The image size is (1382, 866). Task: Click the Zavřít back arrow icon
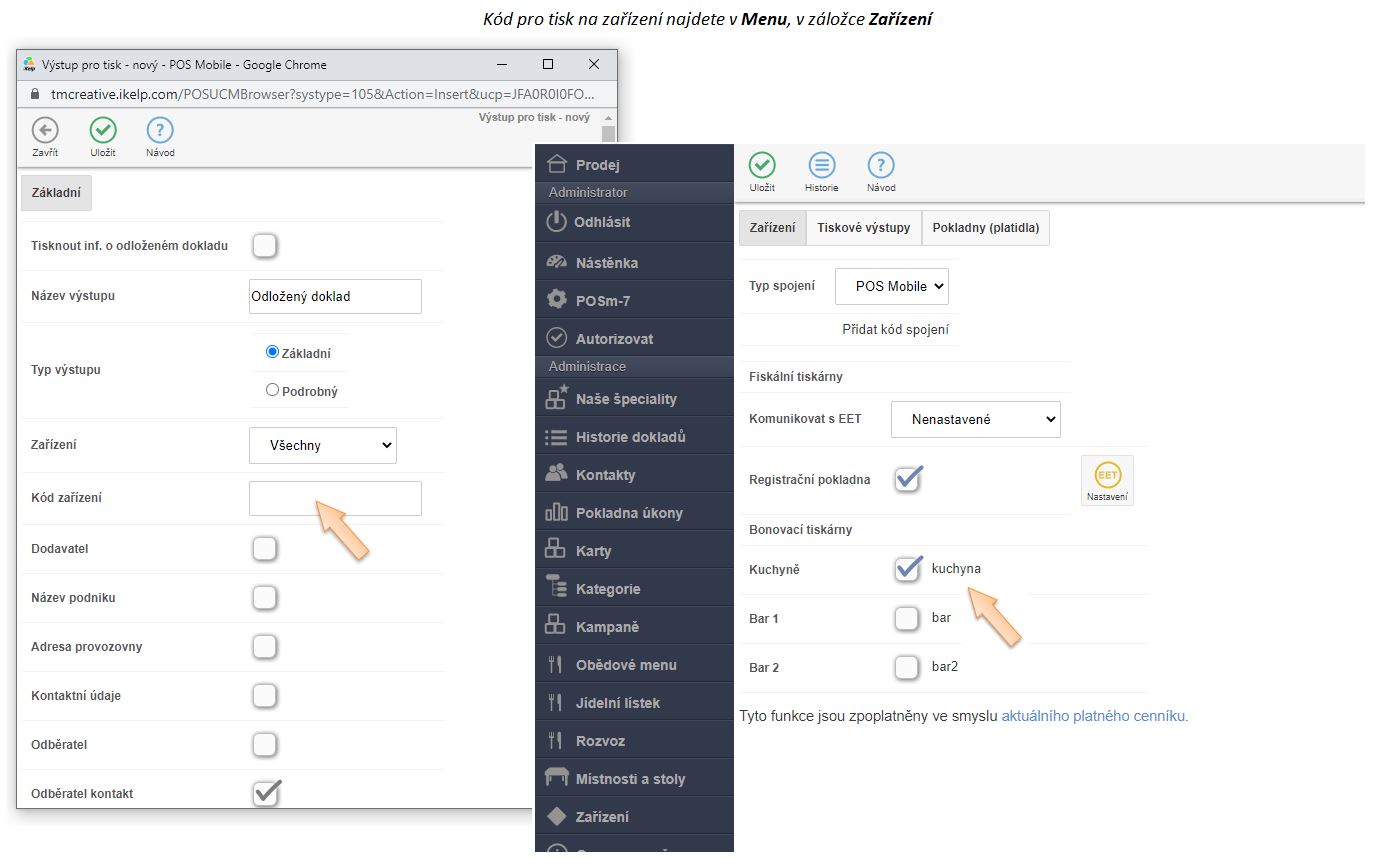[x=45, y=130]
